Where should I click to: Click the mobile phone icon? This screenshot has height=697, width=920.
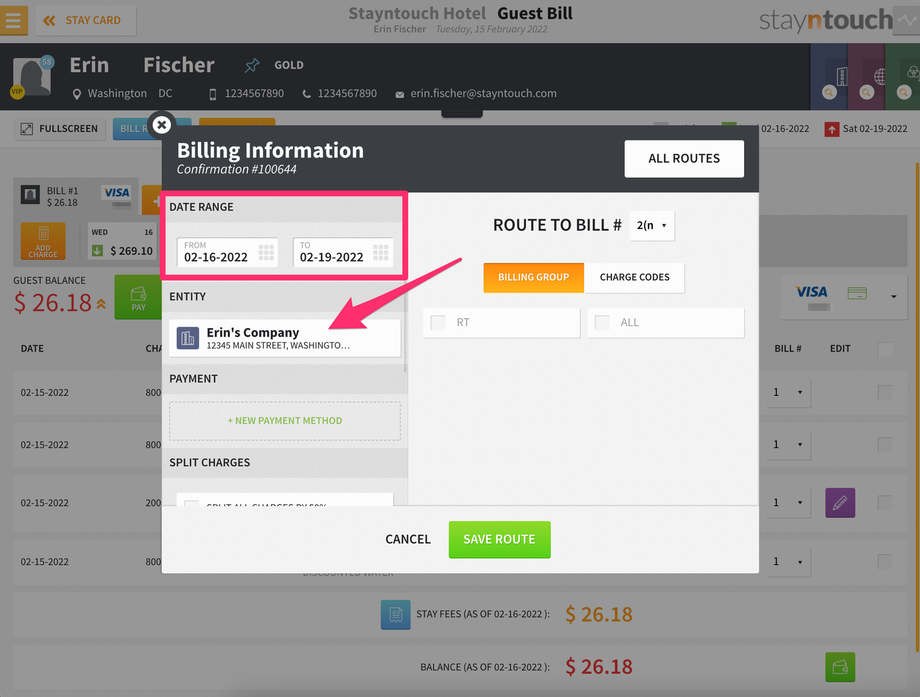pos(213,94)
